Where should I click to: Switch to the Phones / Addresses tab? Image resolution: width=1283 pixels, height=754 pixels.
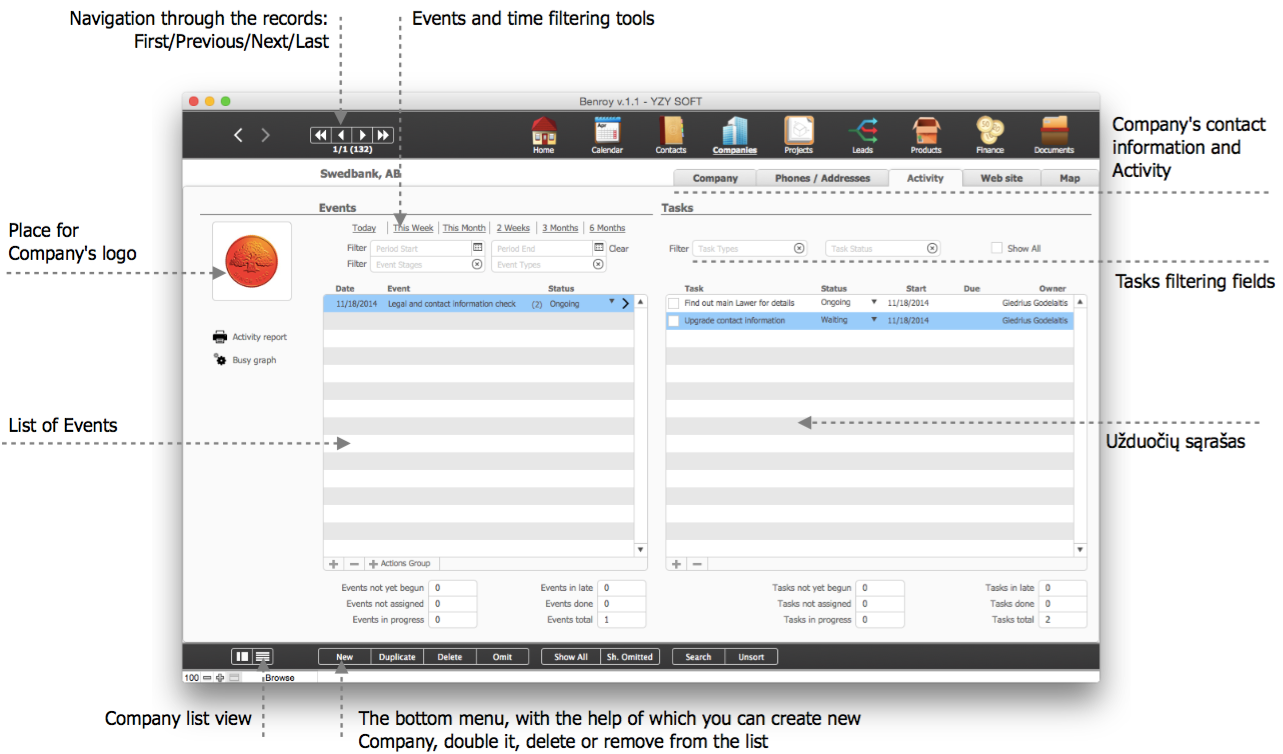822,178
